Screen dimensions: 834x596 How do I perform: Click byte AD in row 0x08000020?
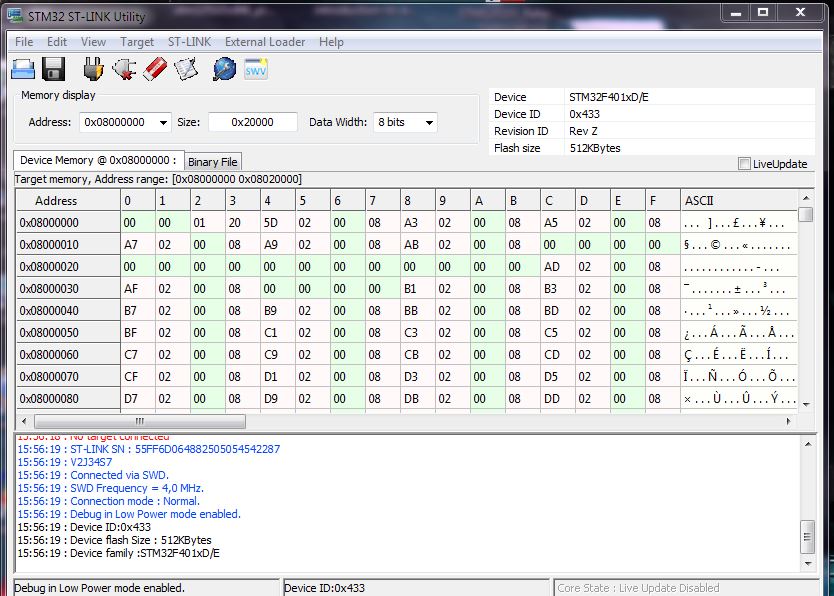tap(557, 267)
